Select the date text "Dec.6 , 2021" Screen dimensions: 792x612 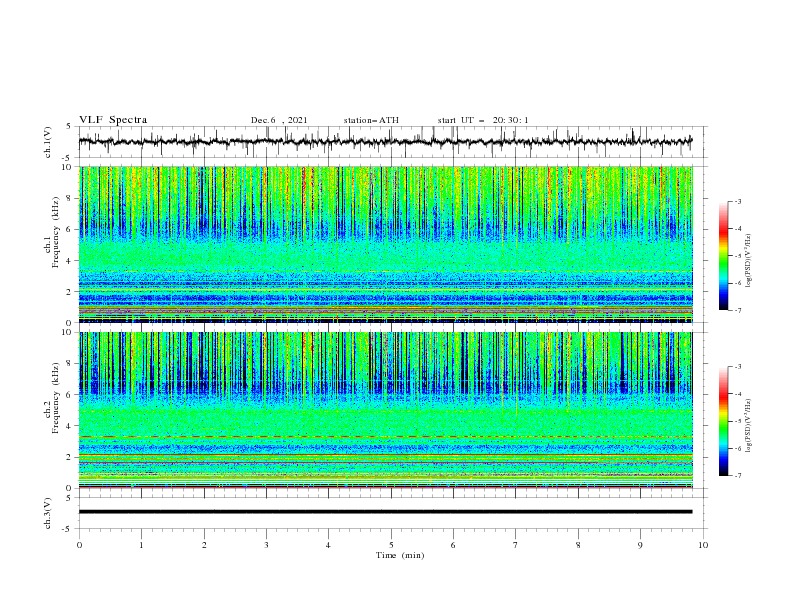[279, 120]
